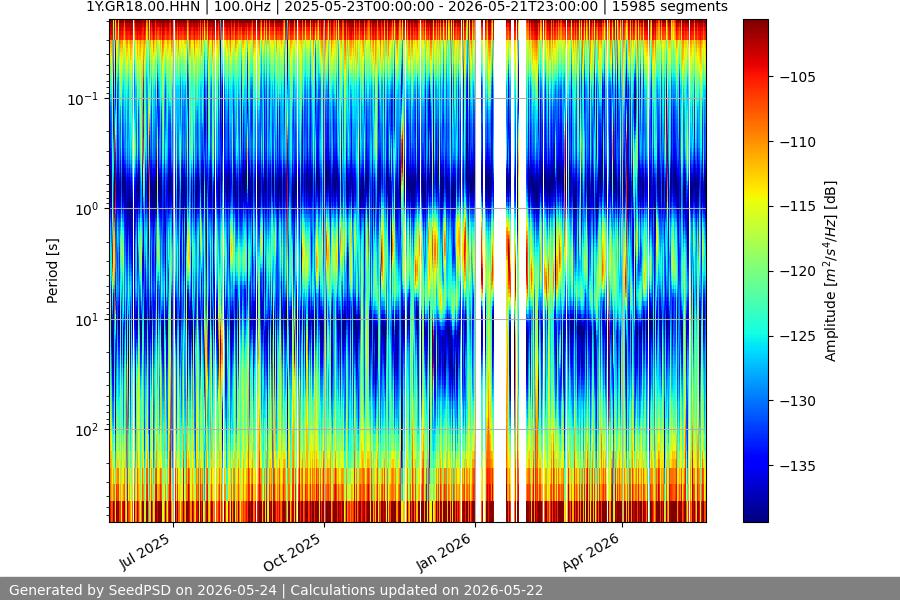Screen dimensions: 900x600
Task: Click the −105 colorbar tick label
Action: pyautogui.click(x=798, y=77)
